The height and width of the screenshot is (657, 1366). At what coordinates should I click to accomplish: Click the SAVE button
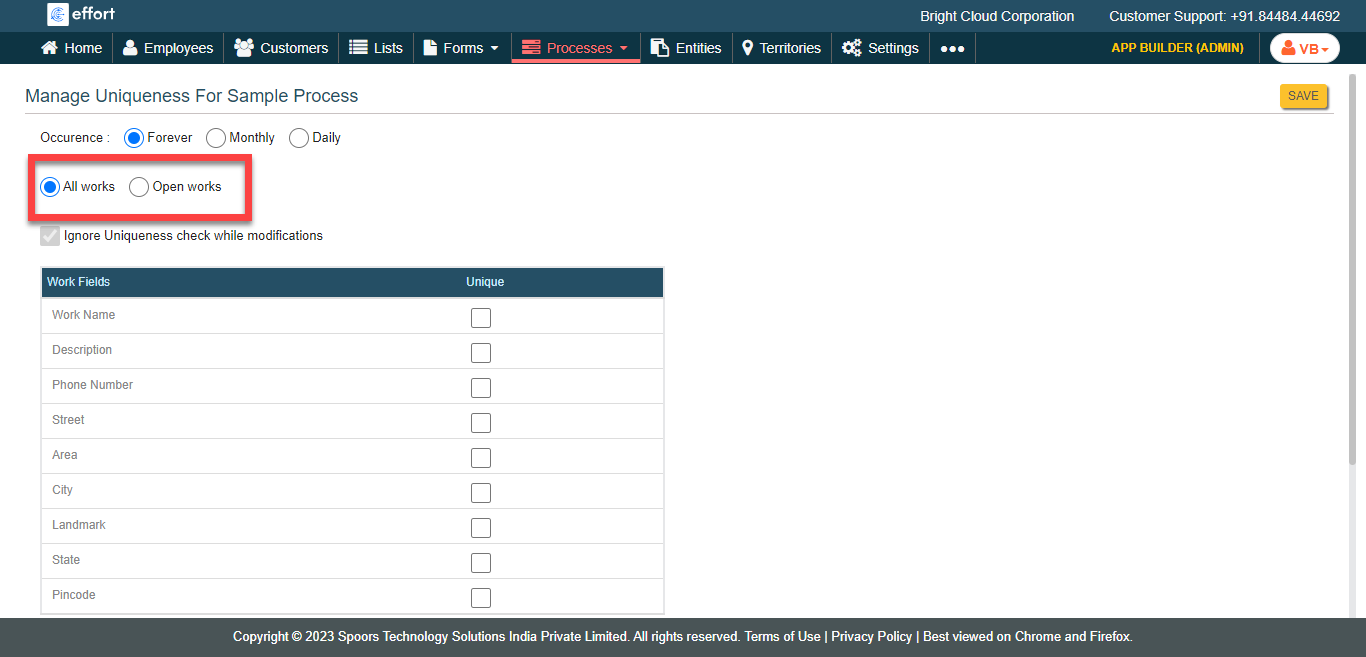click(1303, 96)
